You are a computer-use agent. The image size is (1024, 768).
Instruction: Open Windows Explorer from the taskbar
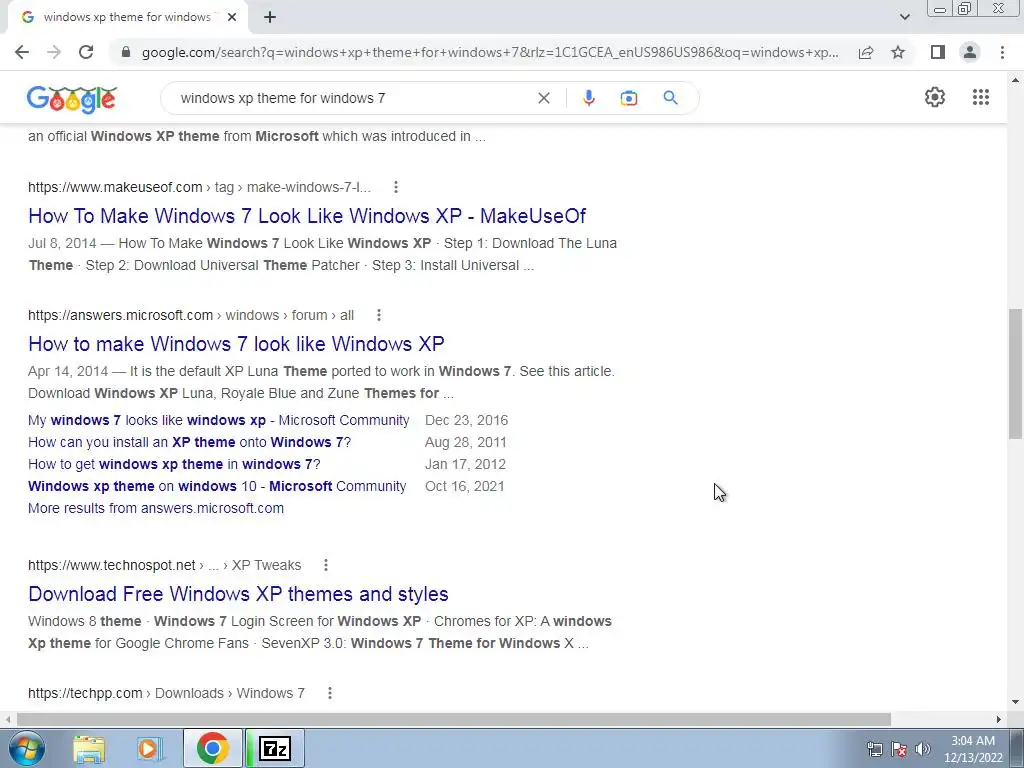click(89, 748)
